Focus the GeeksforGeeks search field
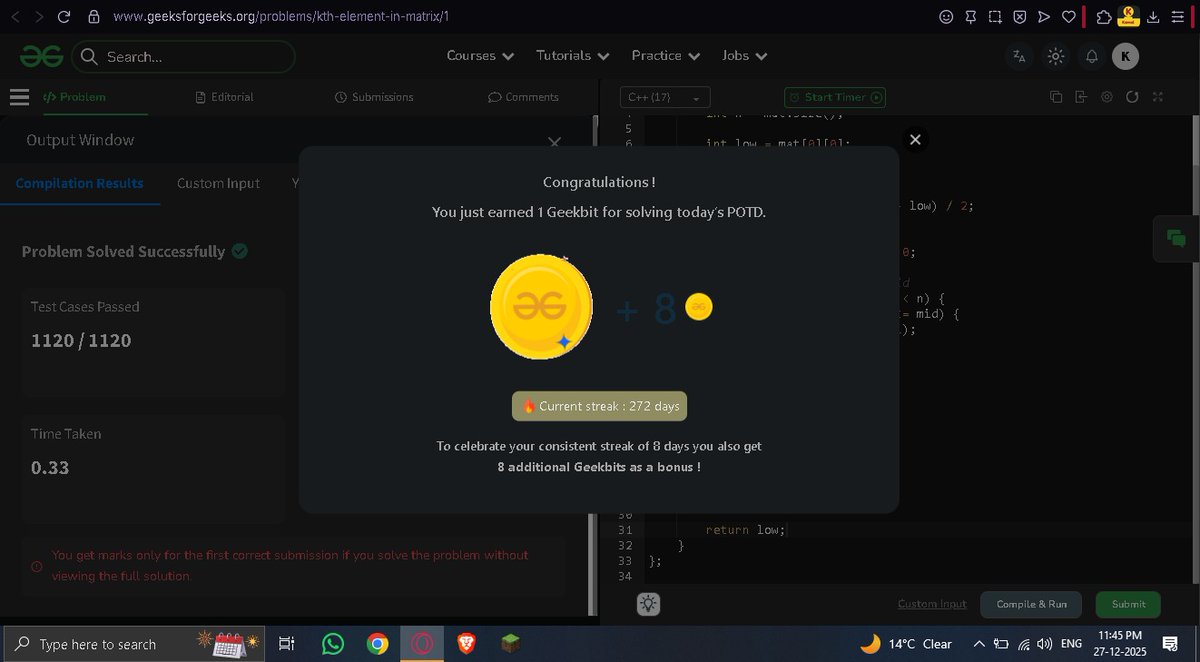The height and width of the screenshot is (662, 1200). [183, 57]
